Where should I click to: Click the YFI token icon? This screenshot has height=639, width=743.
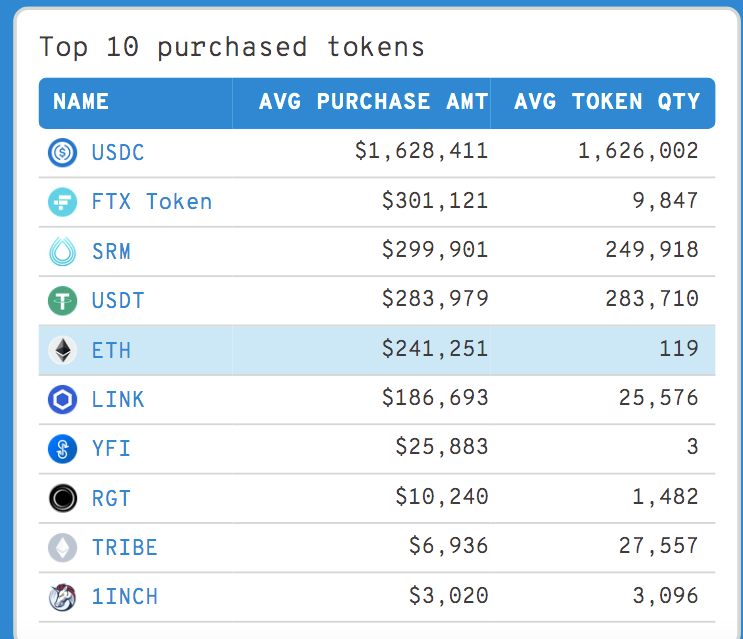[62, 449]
